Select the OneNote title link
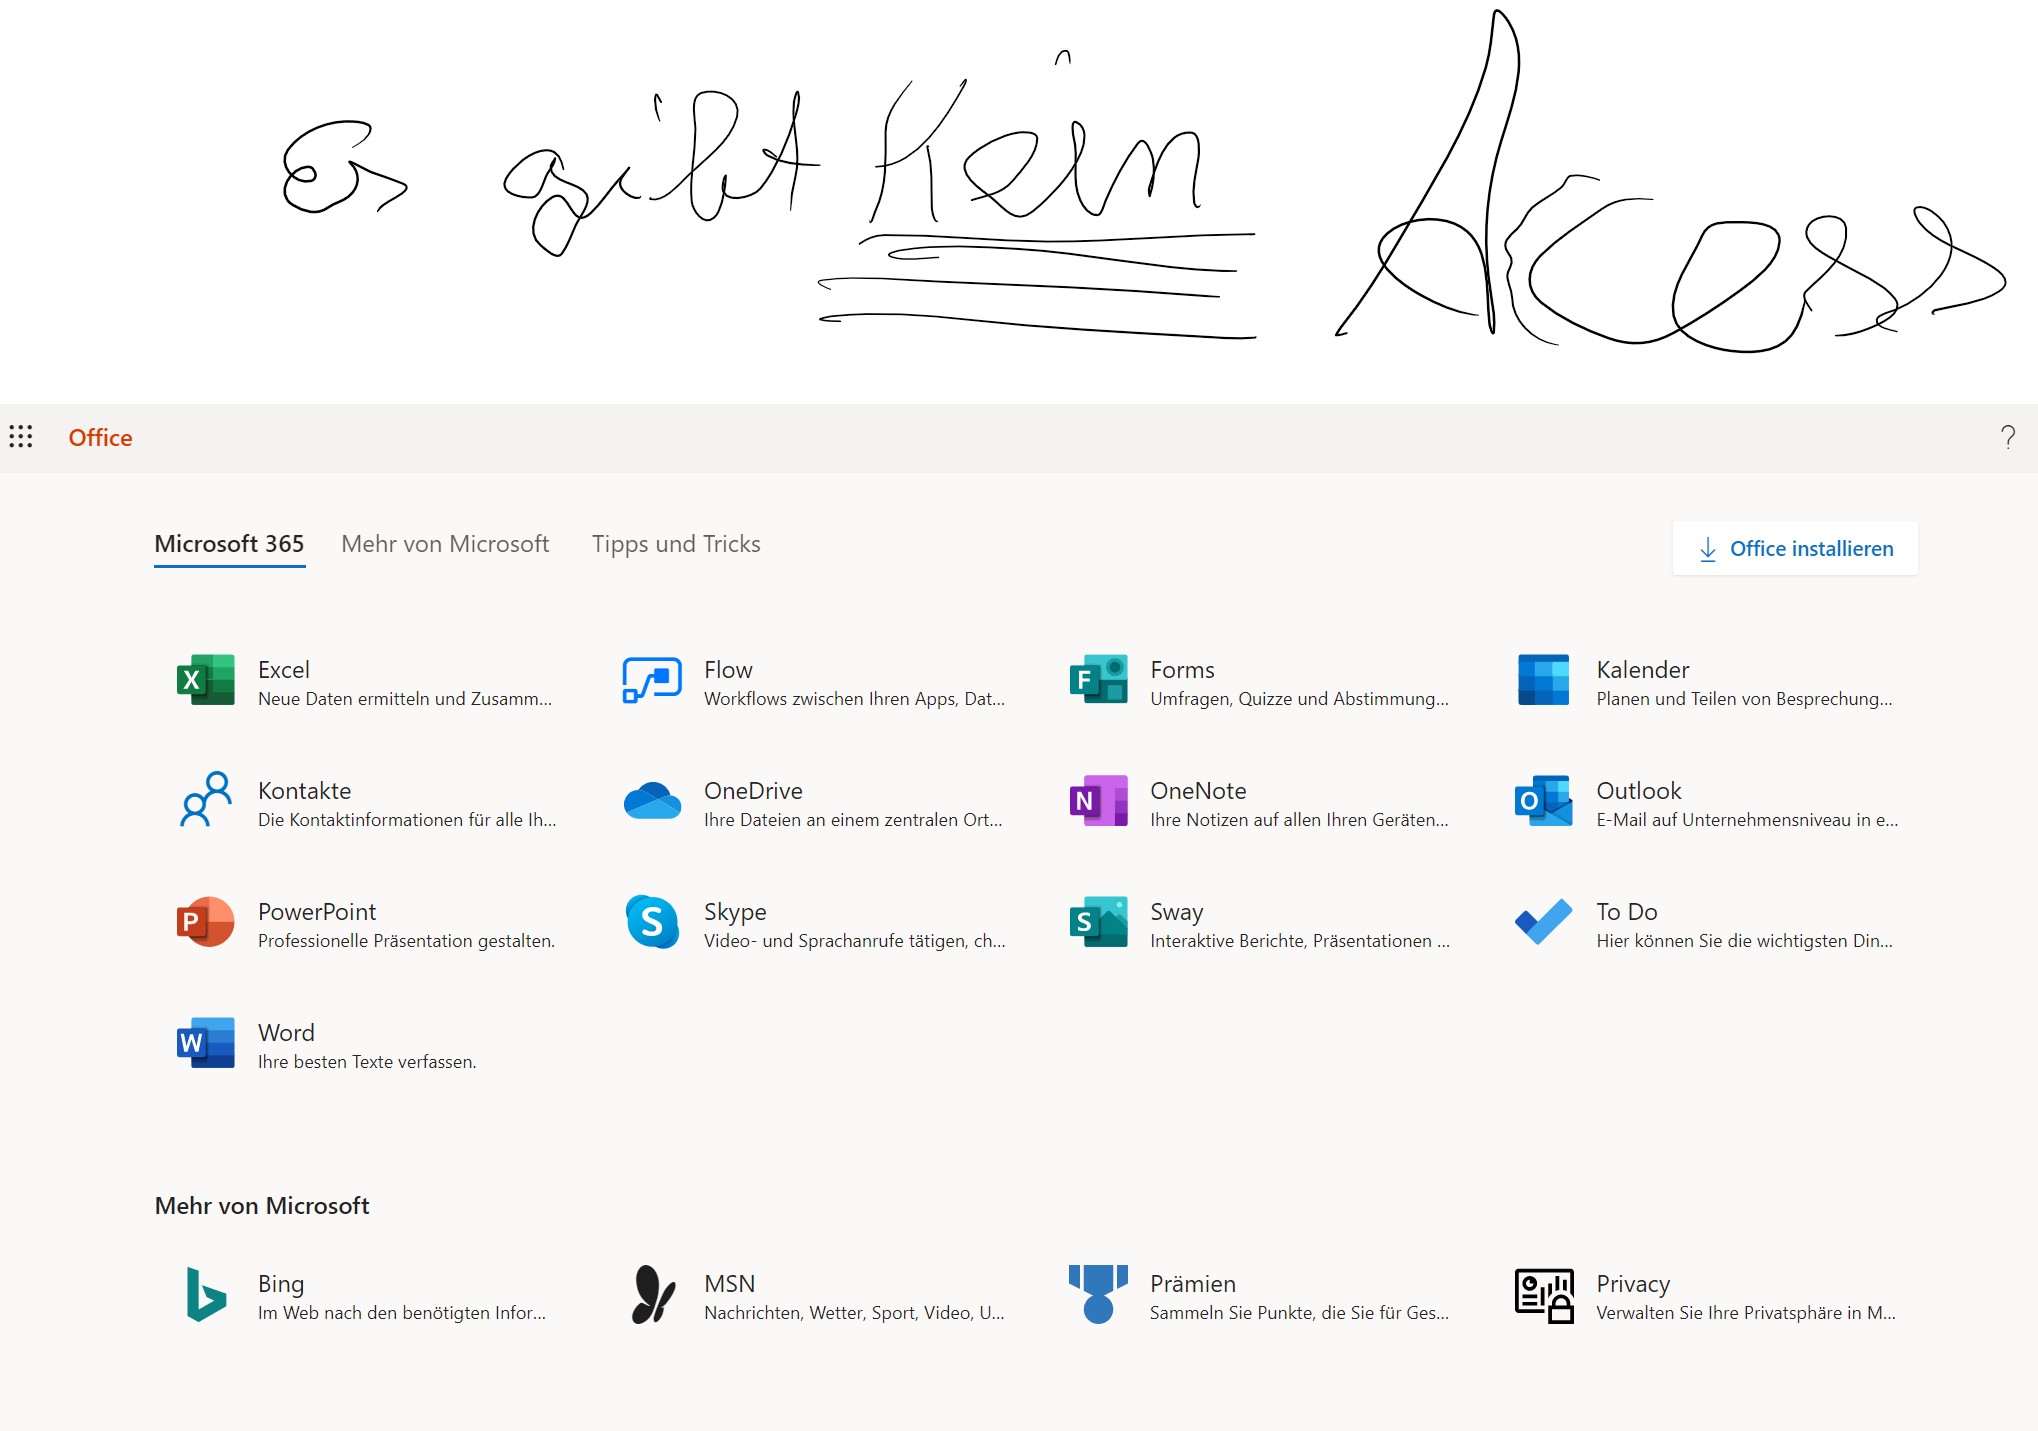This screenshot has width=2038, height=1431. pyautogui.click(x=1198, y=791)
